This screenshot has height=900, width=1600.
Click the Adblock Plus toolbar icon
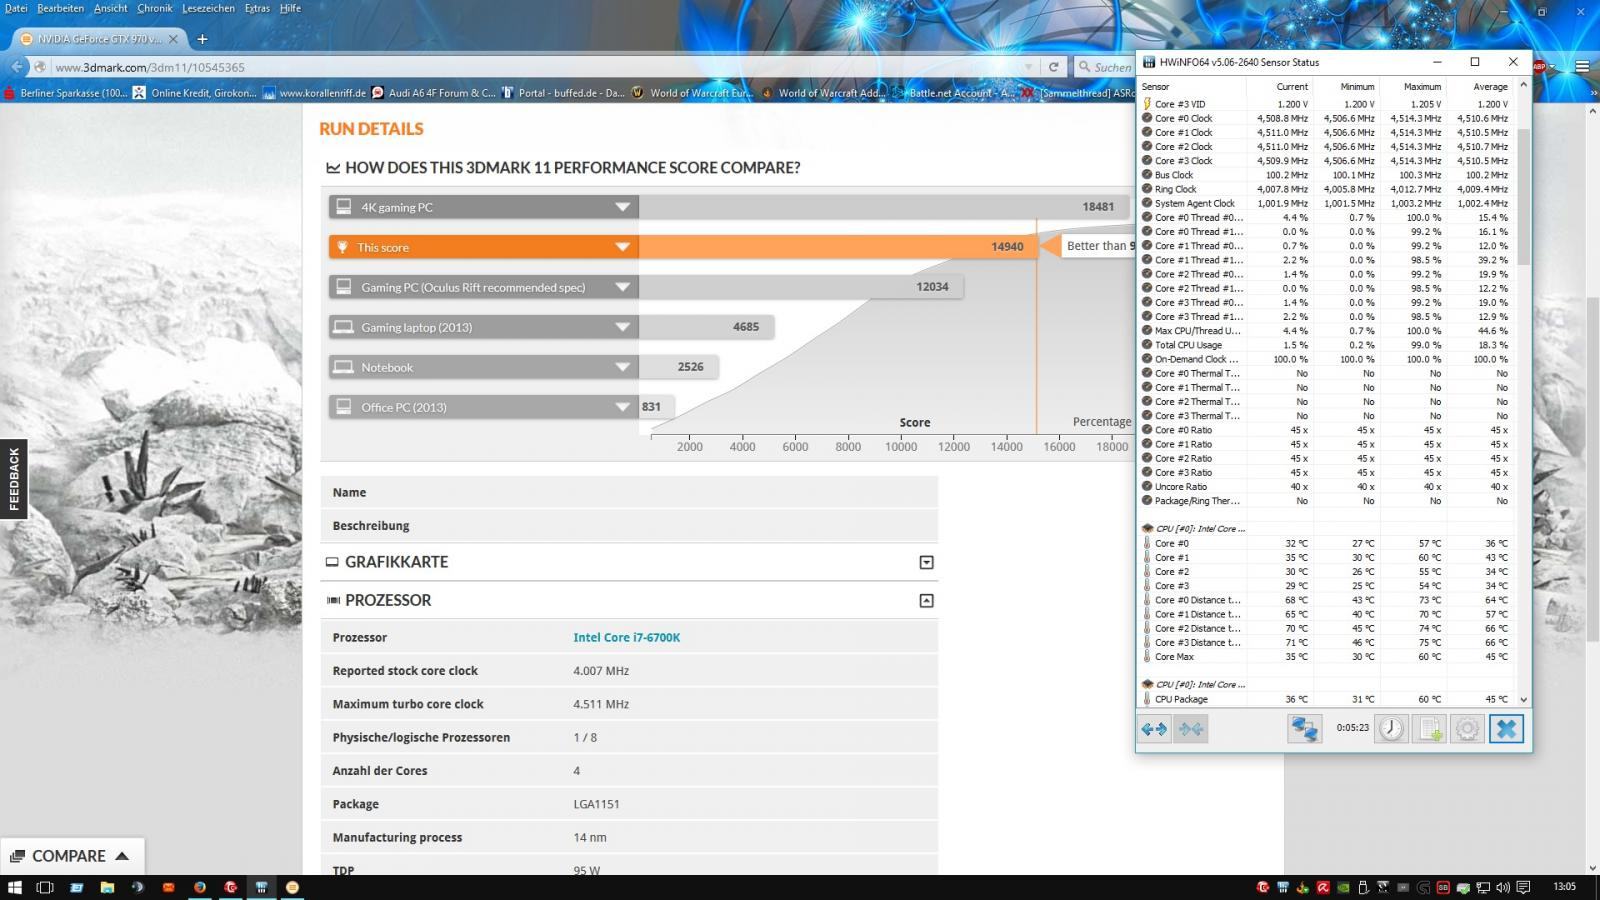[x=1540, y=67]
